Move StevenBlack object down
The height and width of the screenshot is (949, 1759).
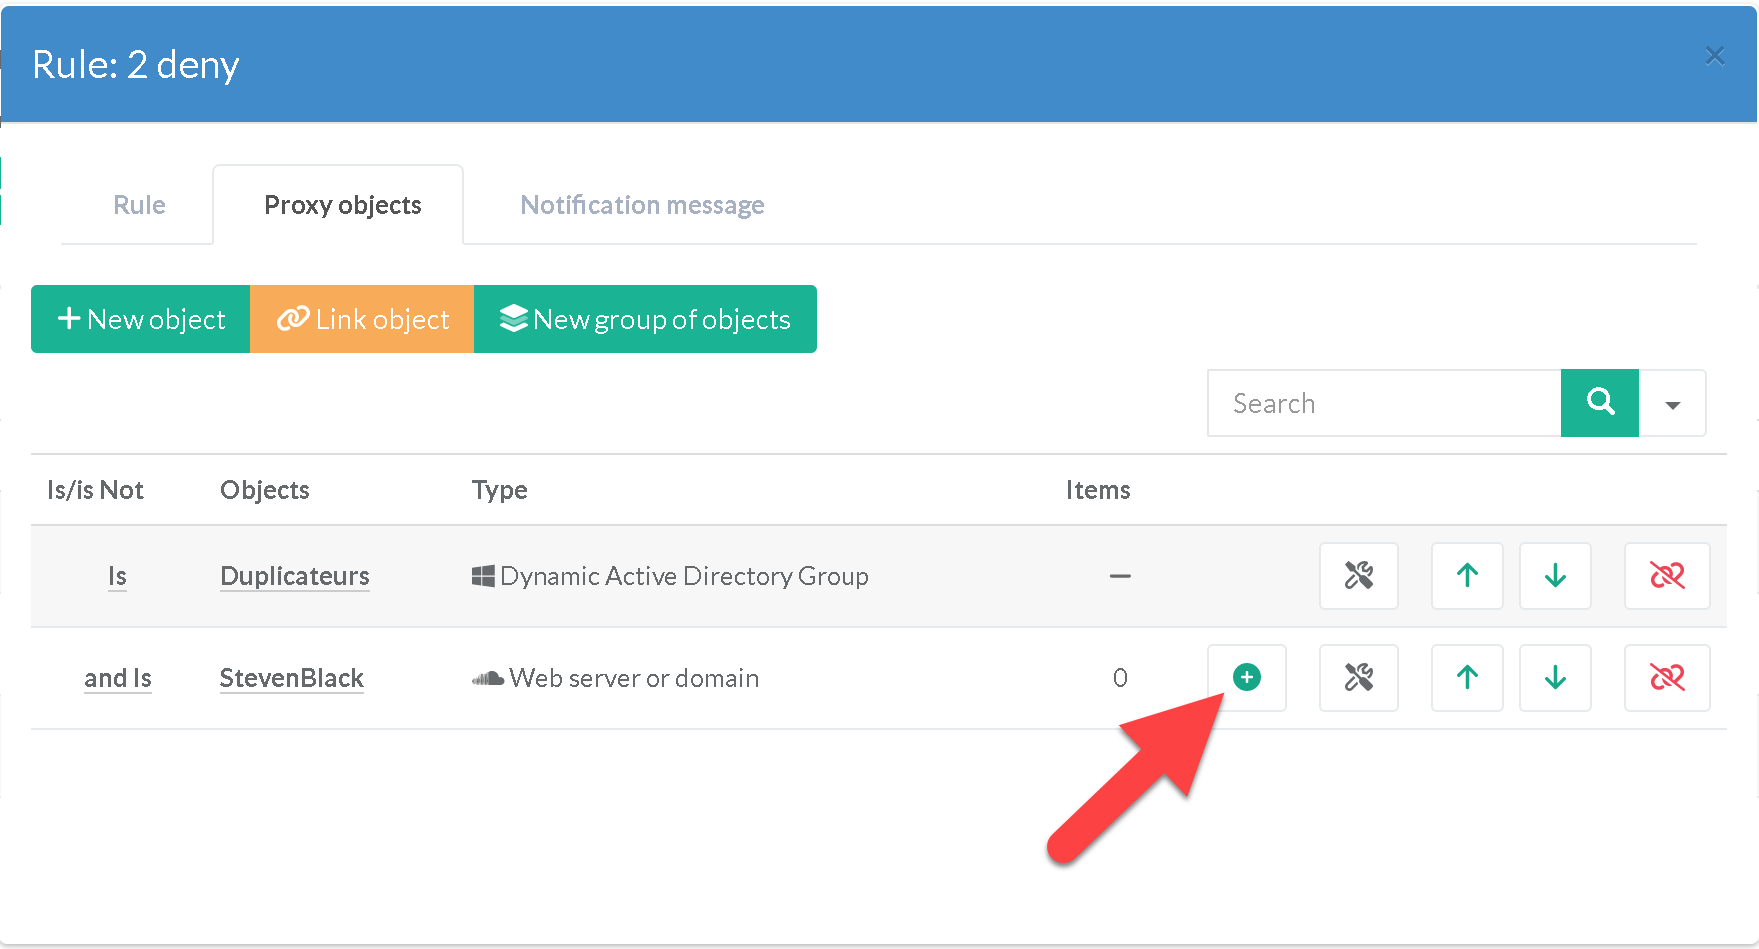(1555, 678)
